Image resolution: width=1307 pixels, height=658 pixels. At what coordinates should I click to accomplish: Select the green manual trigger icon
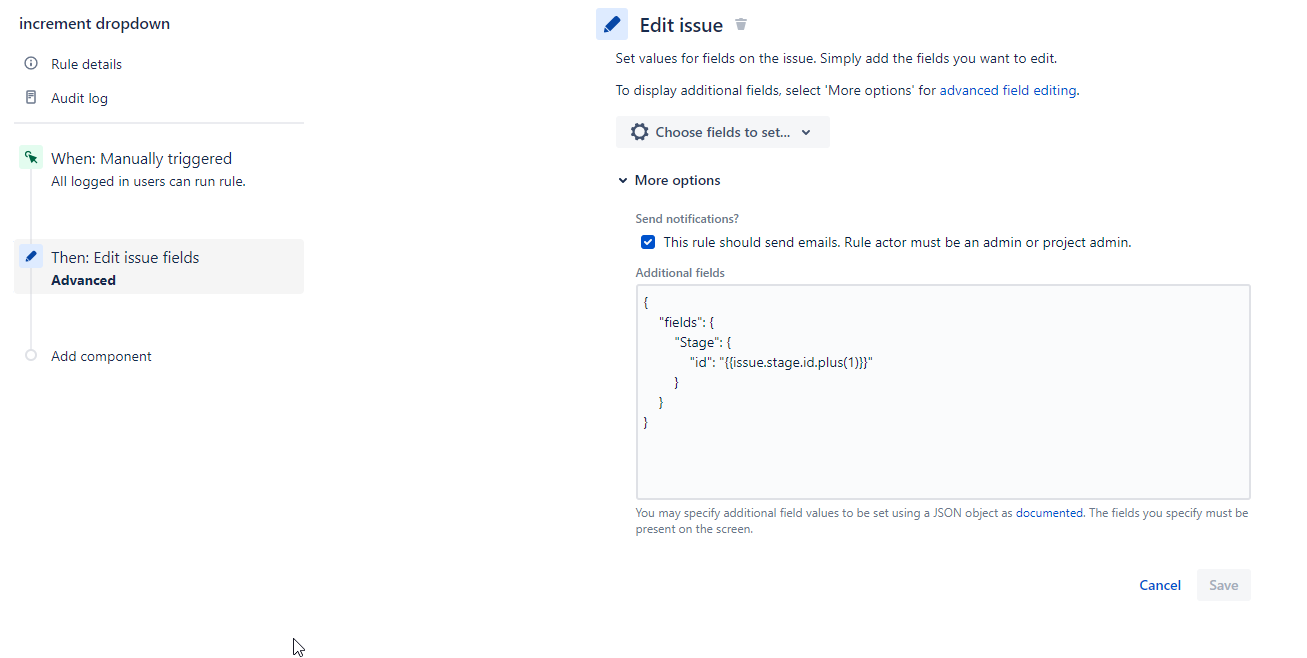[x=30, y=157]
